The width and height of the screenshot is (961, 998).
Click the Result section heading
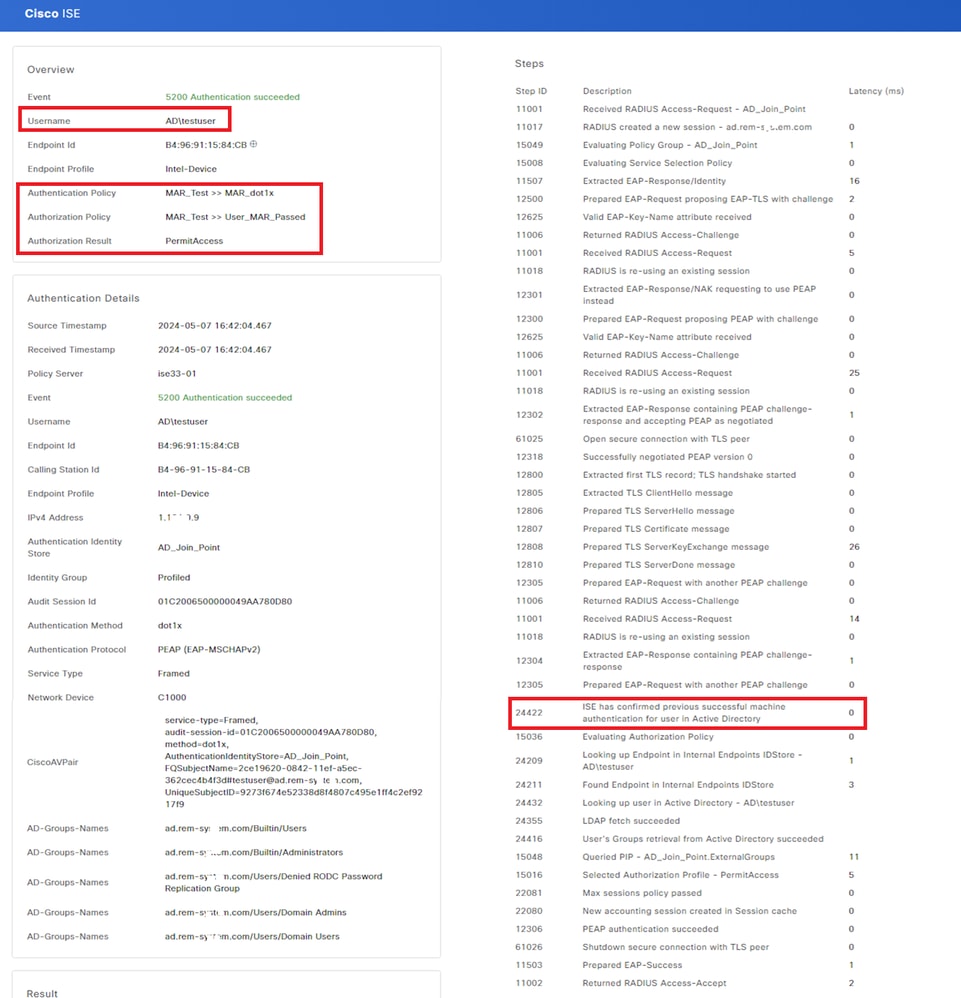42,993
